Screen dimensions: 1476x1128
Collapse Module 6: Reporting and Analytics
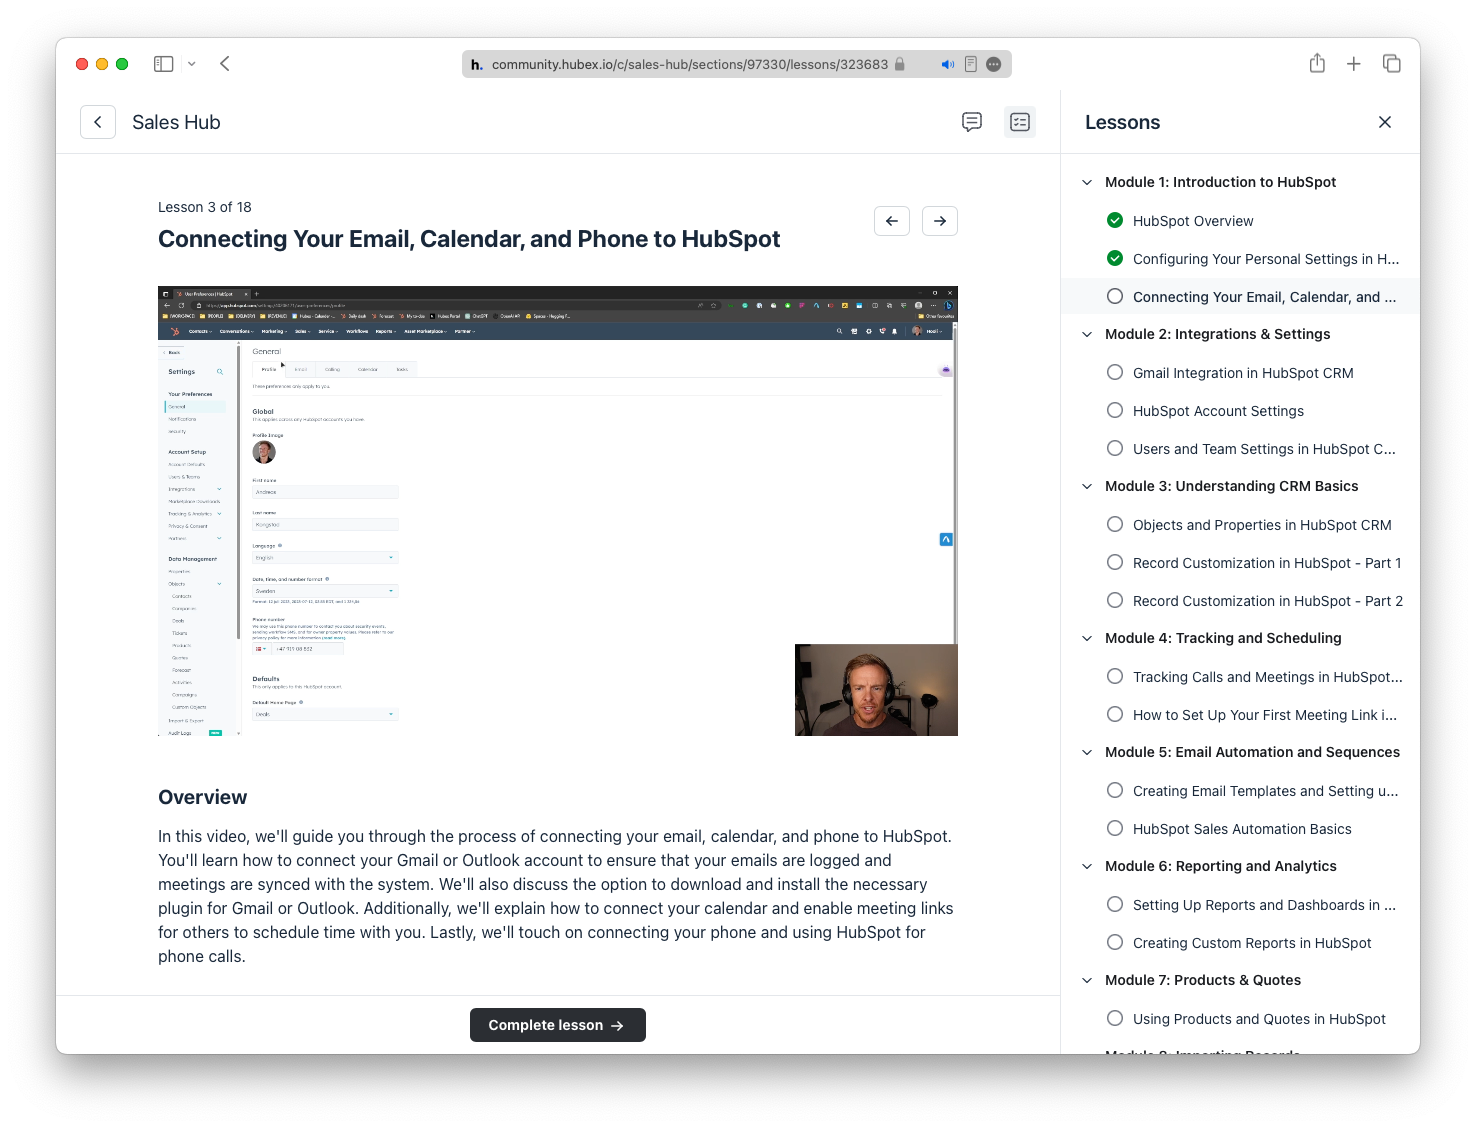coord(1087,866)
